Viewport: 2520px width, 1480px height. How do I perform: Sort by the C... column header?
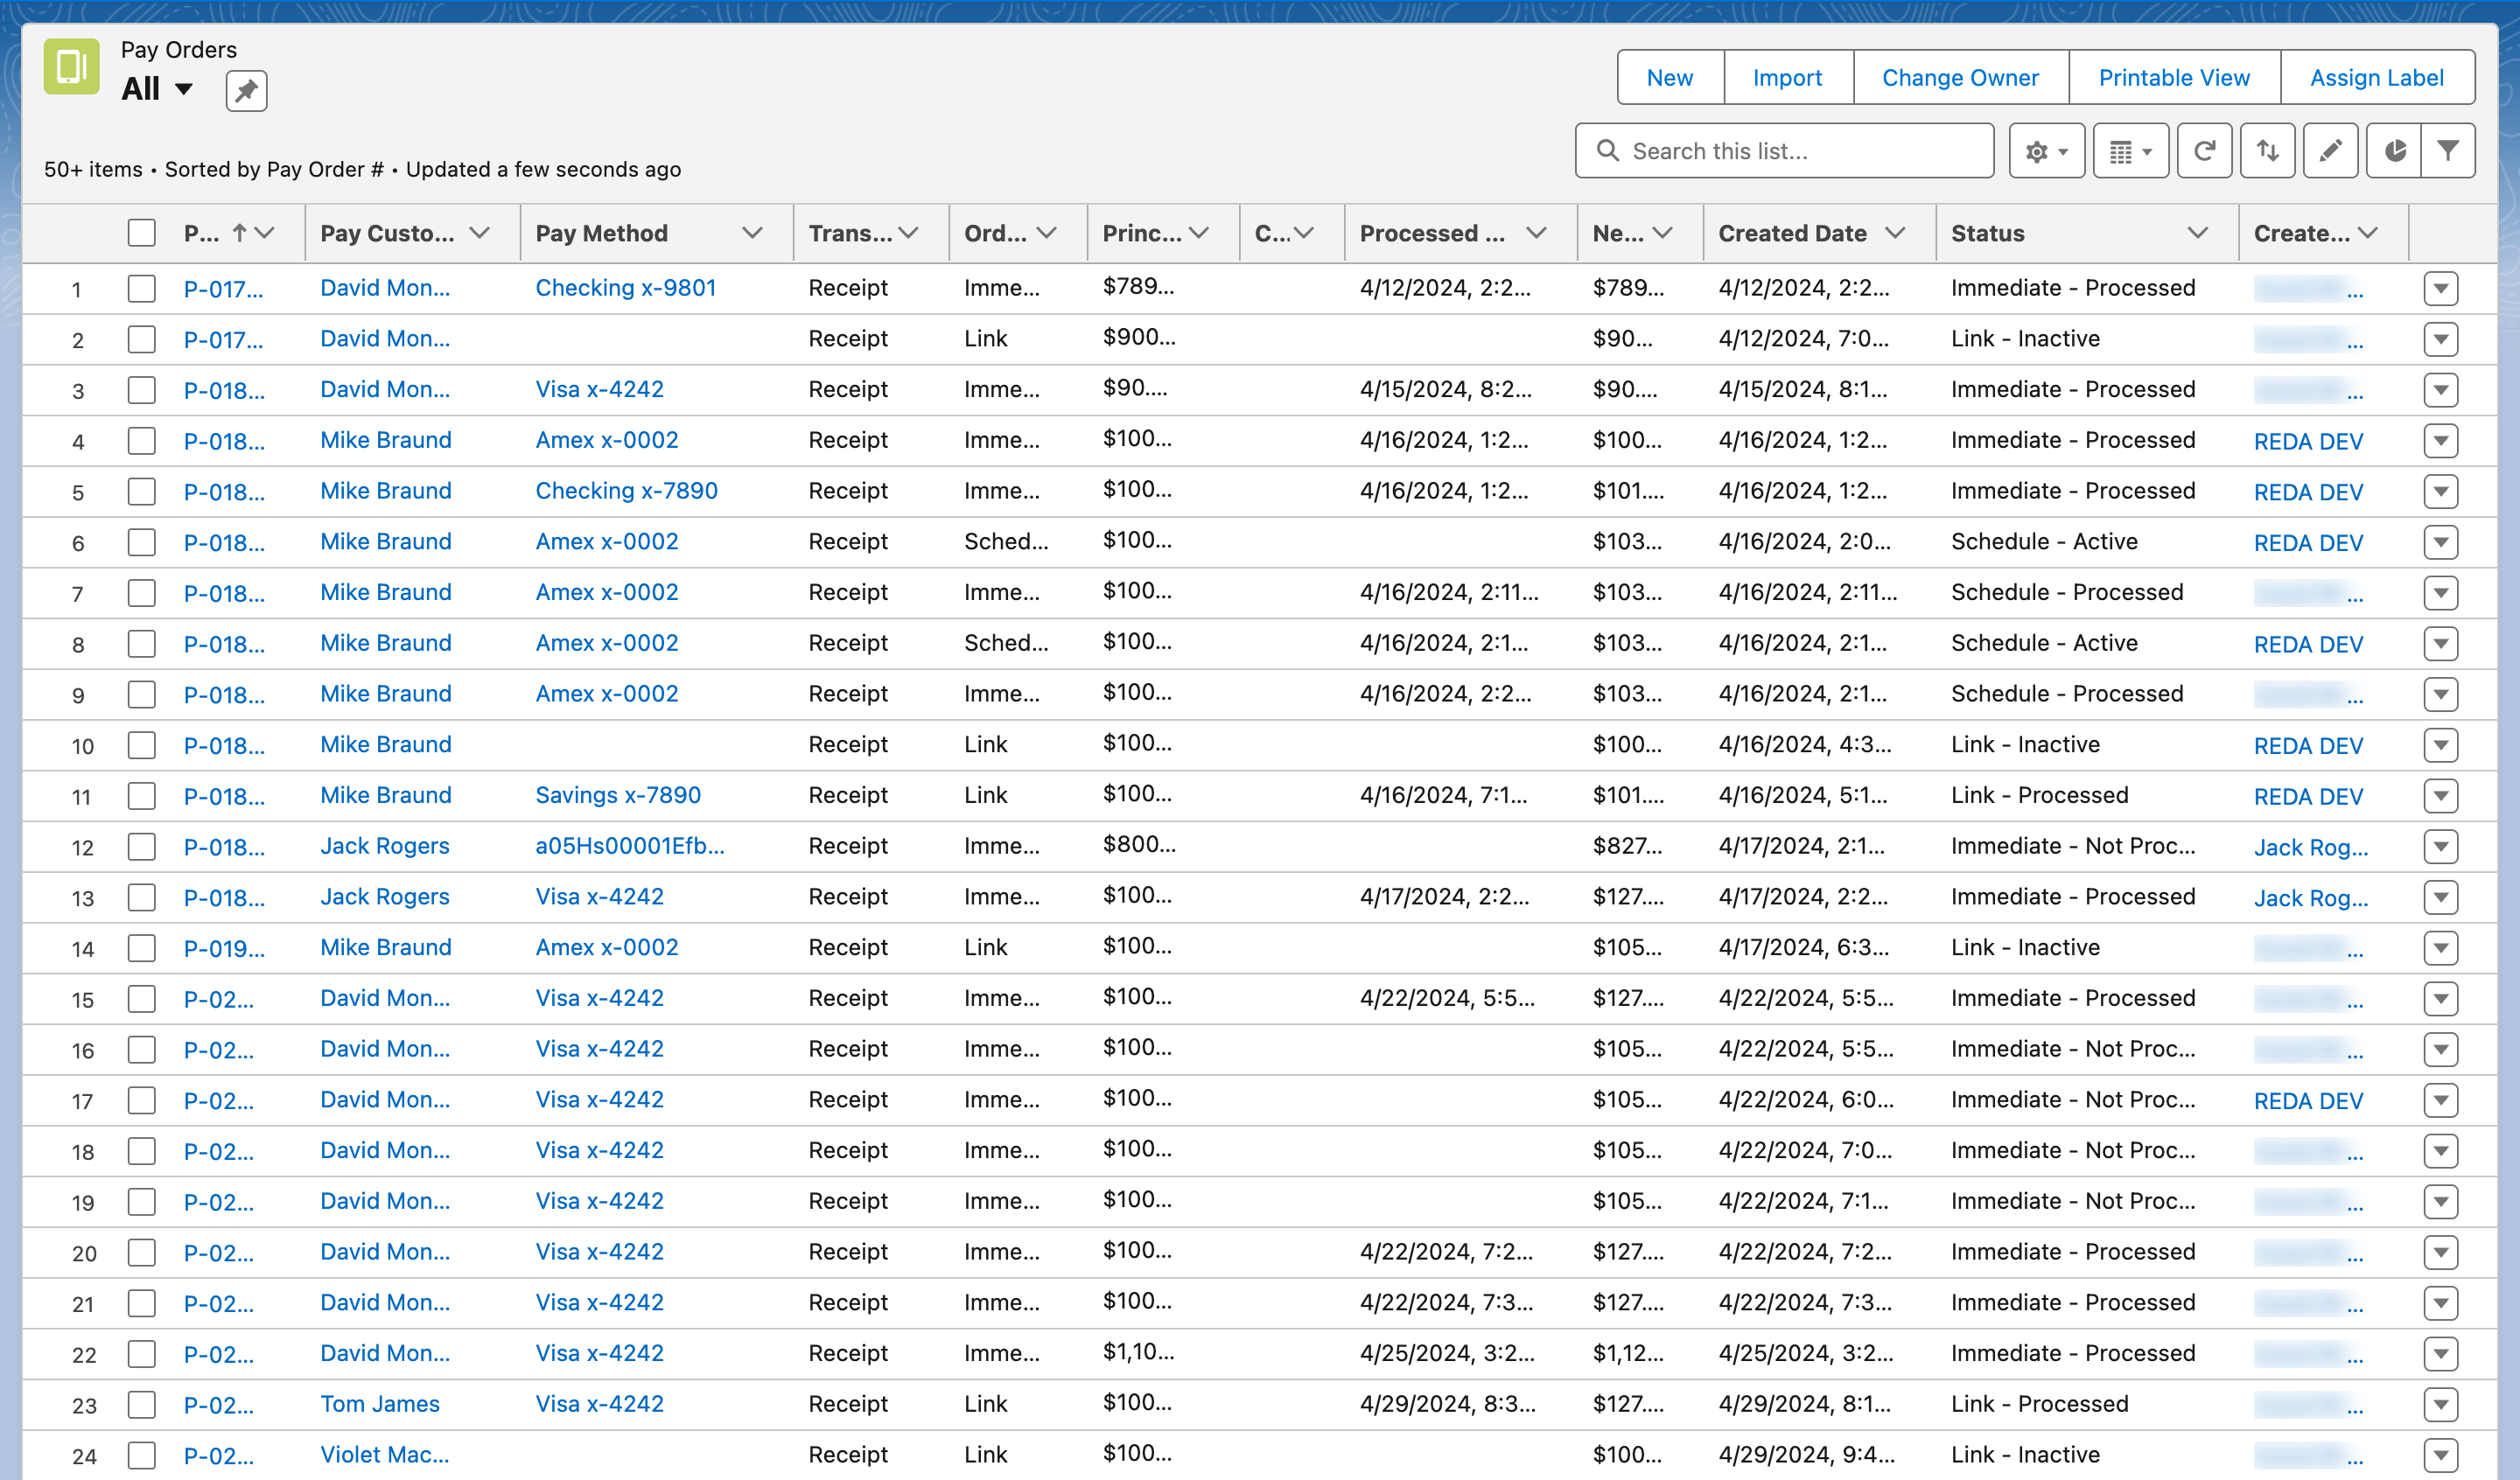click(1272, 233)
